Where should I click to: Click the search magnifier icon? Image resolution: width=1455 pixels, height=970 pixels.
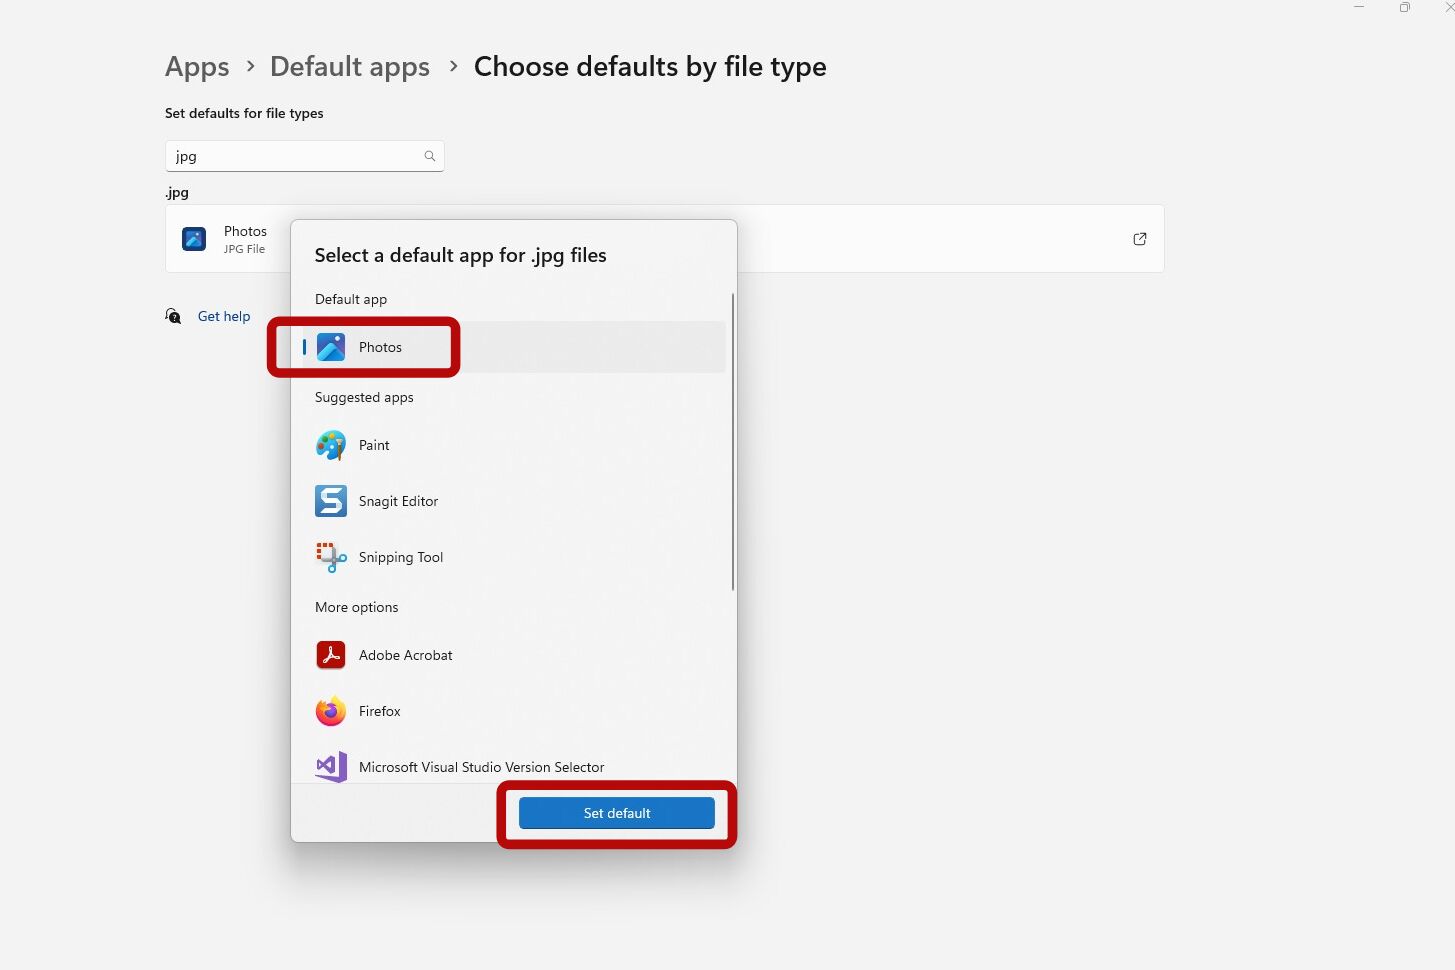pos(430,156)
